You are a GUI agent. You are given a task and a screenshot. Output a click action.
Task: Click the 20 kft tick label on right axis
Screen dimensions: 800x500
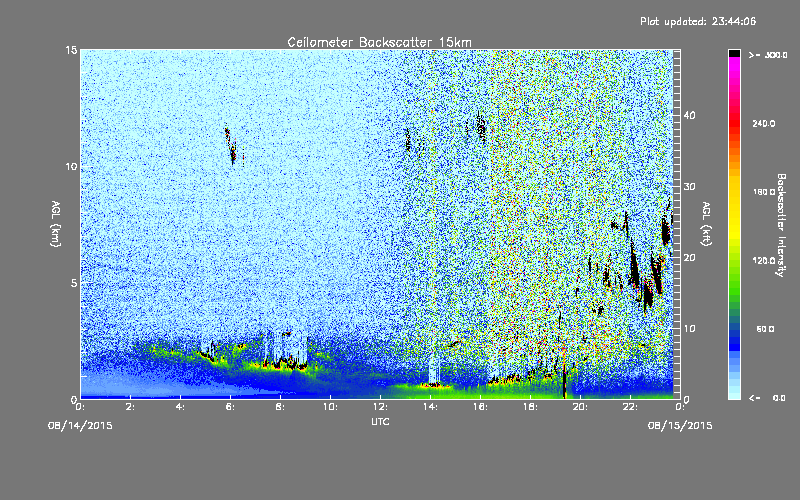(689, 258)
